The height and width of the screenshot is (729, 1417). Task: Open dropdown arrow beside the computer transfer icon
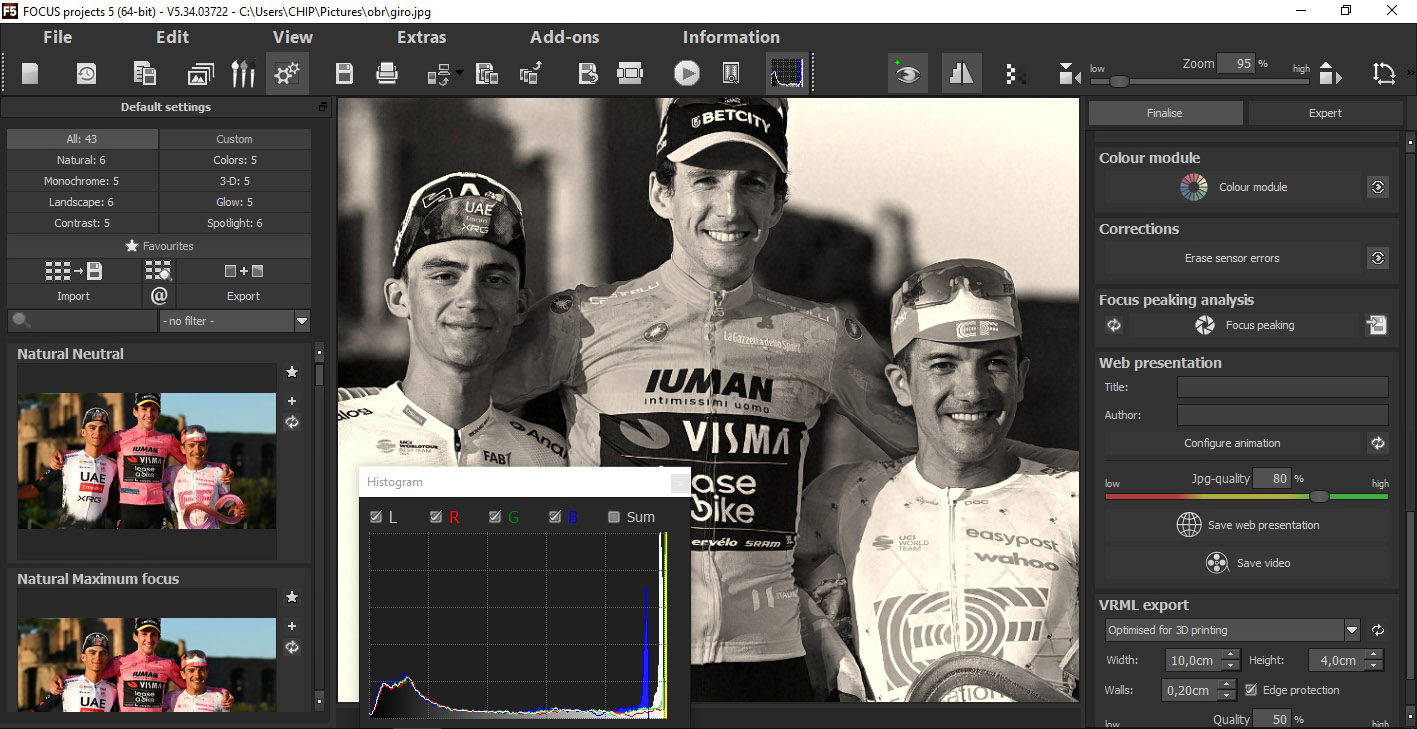(x=459, y=73)
